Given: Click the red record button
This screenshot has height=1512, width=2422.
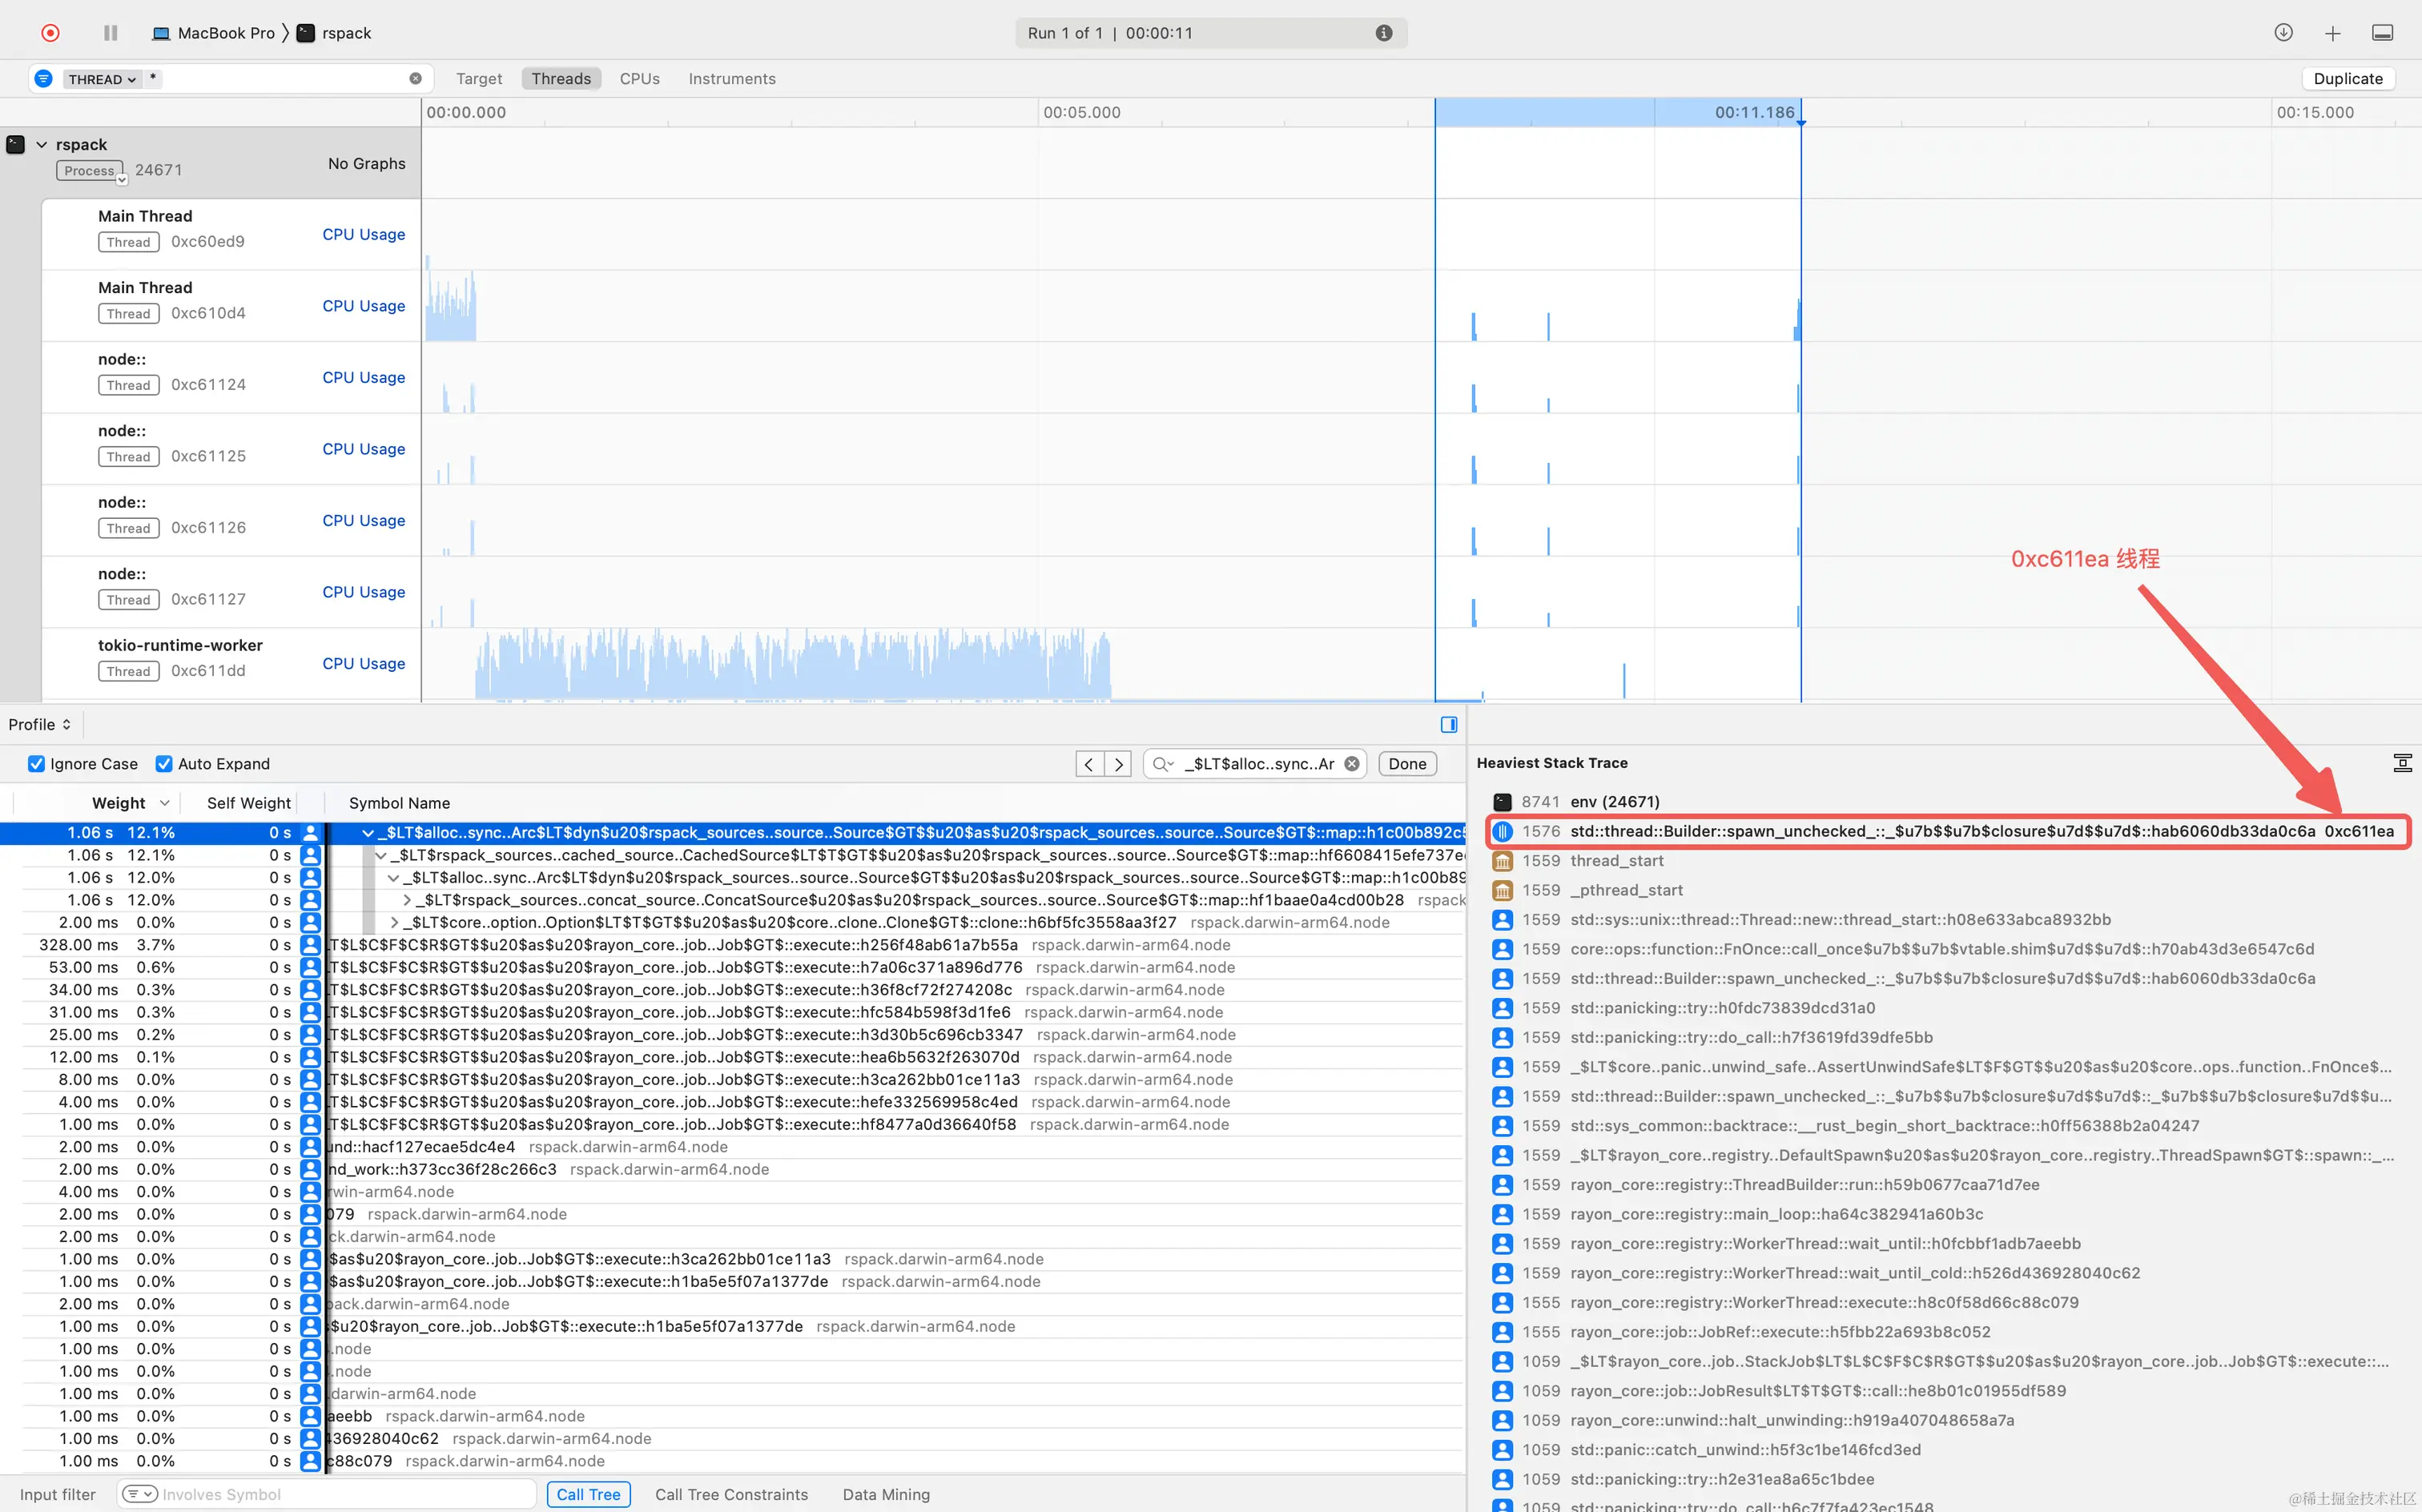Looking at the screenshot, I should pyautogui.click(x=50, y=33).
